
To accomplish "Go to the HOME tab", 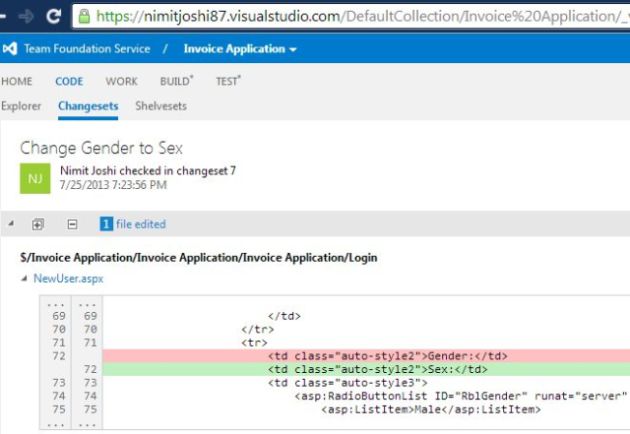I will click(x=17, y=81).
